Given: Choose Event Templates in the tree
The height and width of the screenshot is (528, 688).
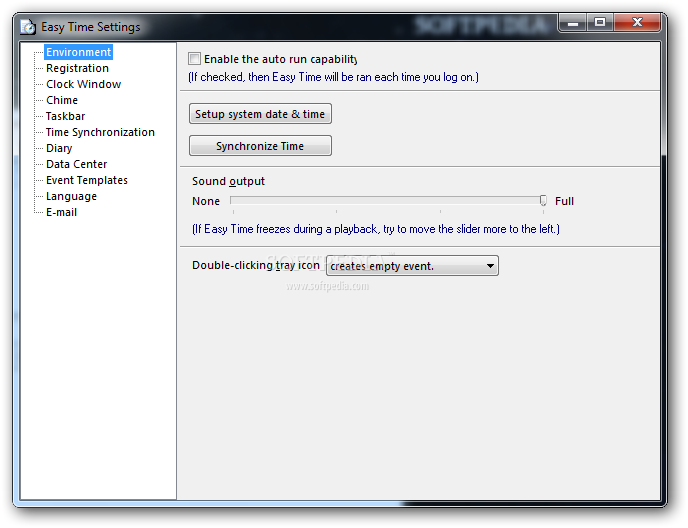Looking at the screenshot, I should tap(87, 180).
